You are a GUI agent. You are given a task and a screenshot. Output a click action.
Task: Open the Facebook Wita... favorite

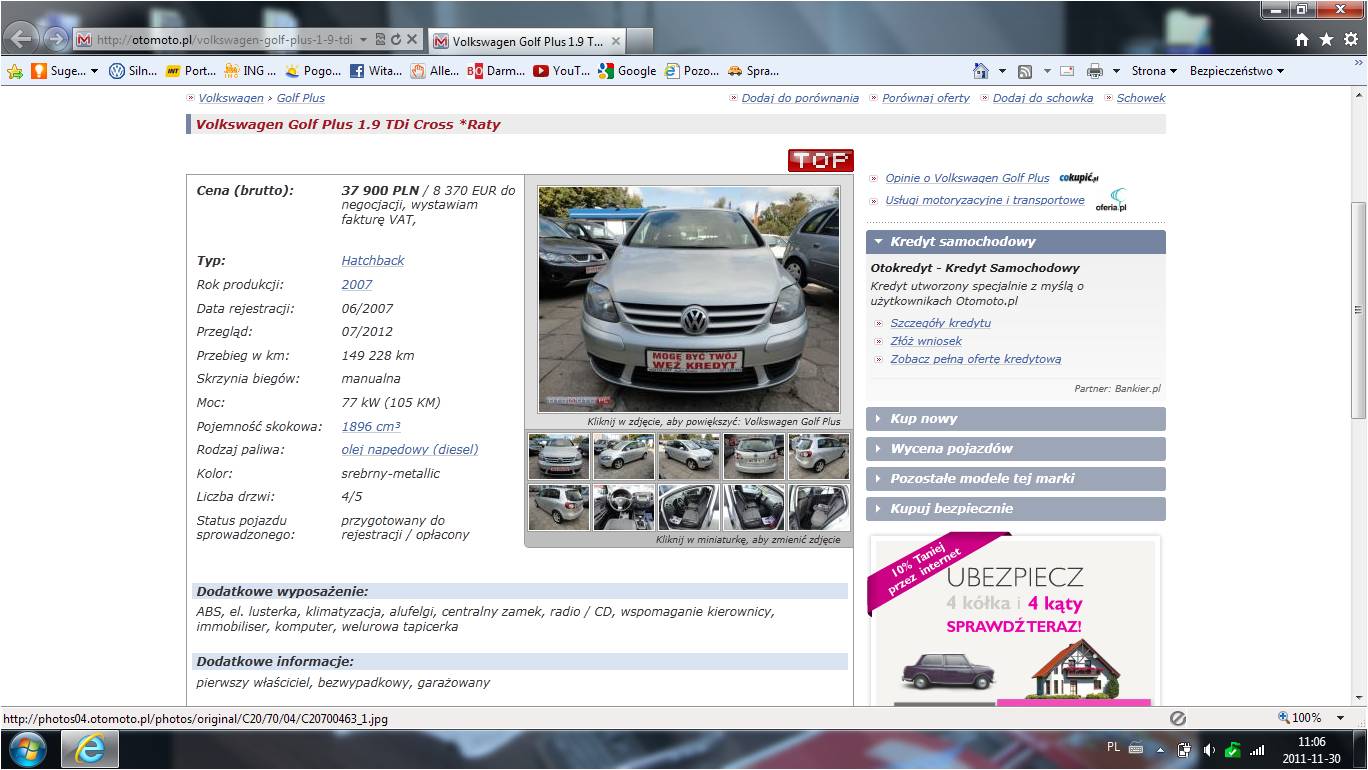click(377, 71)
